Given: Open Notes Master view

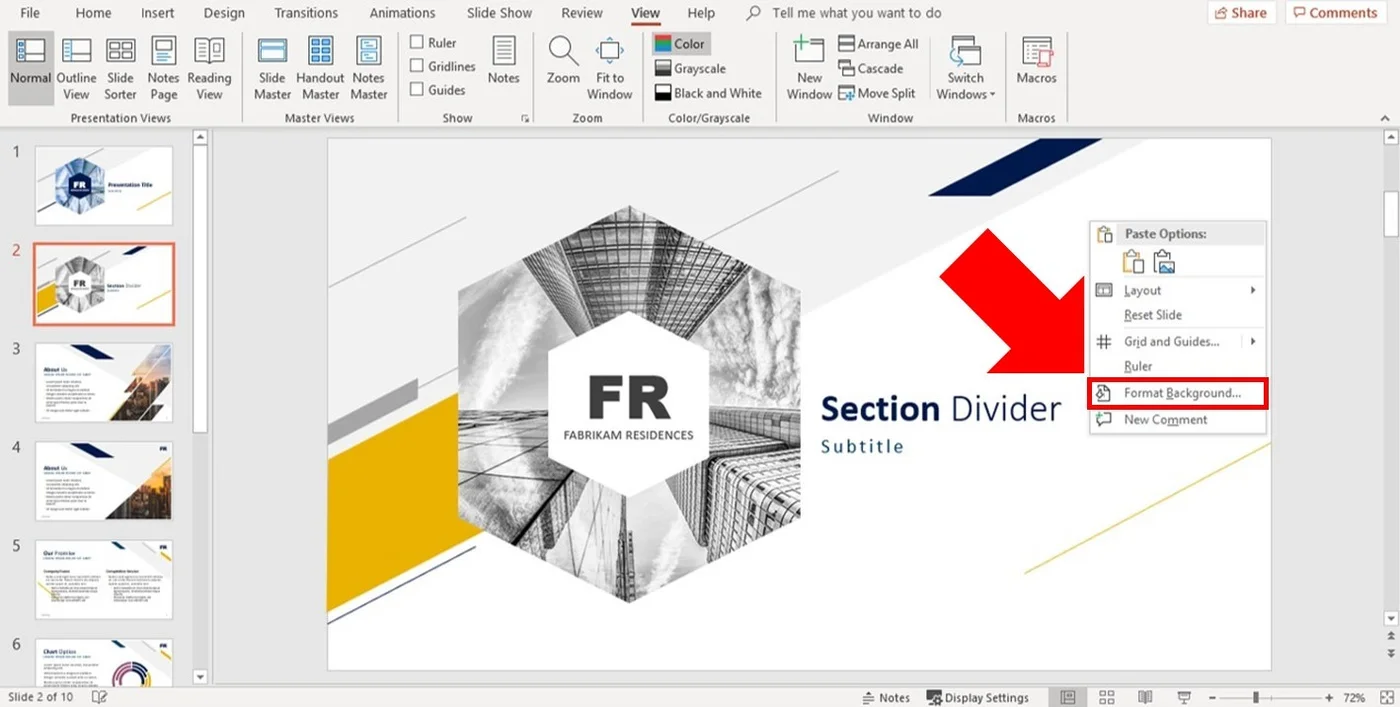Looking at the screenshot, I should [x=368, y=67].
